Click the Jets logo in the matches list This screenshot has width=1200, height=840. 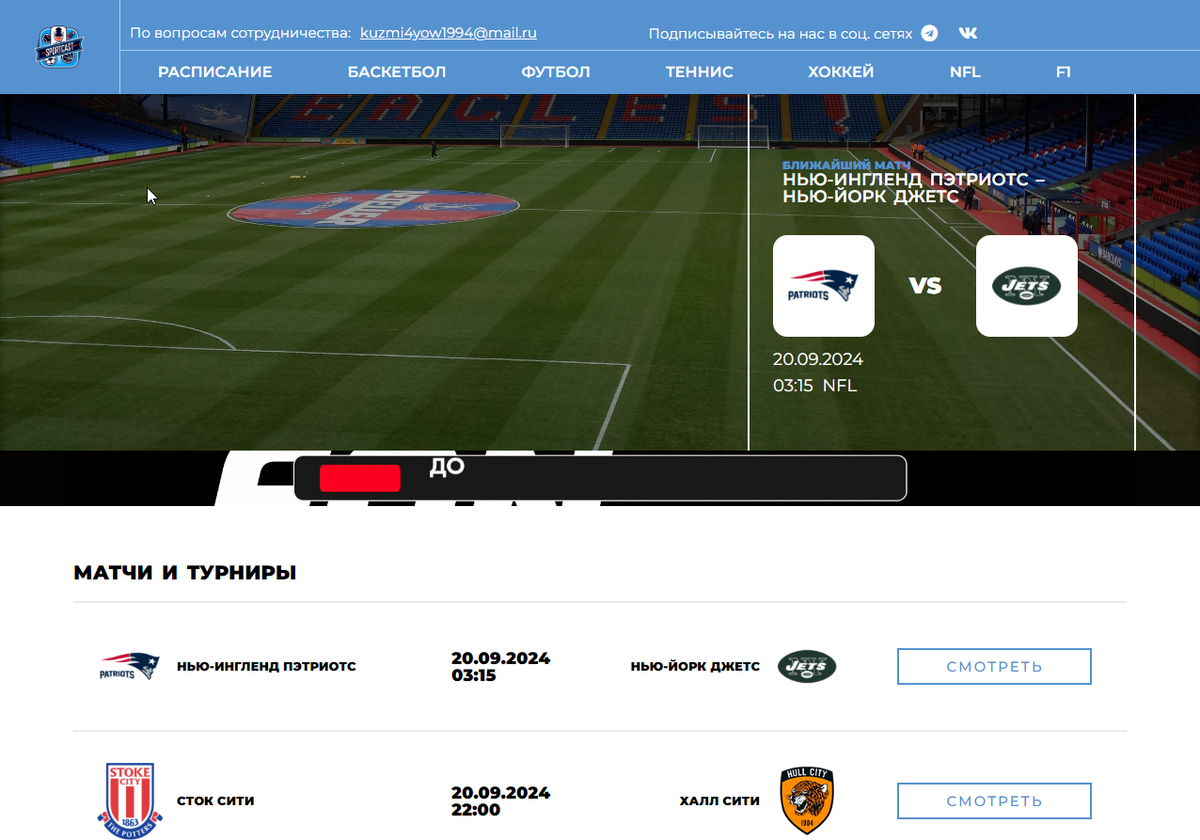(x=807, y=666)
